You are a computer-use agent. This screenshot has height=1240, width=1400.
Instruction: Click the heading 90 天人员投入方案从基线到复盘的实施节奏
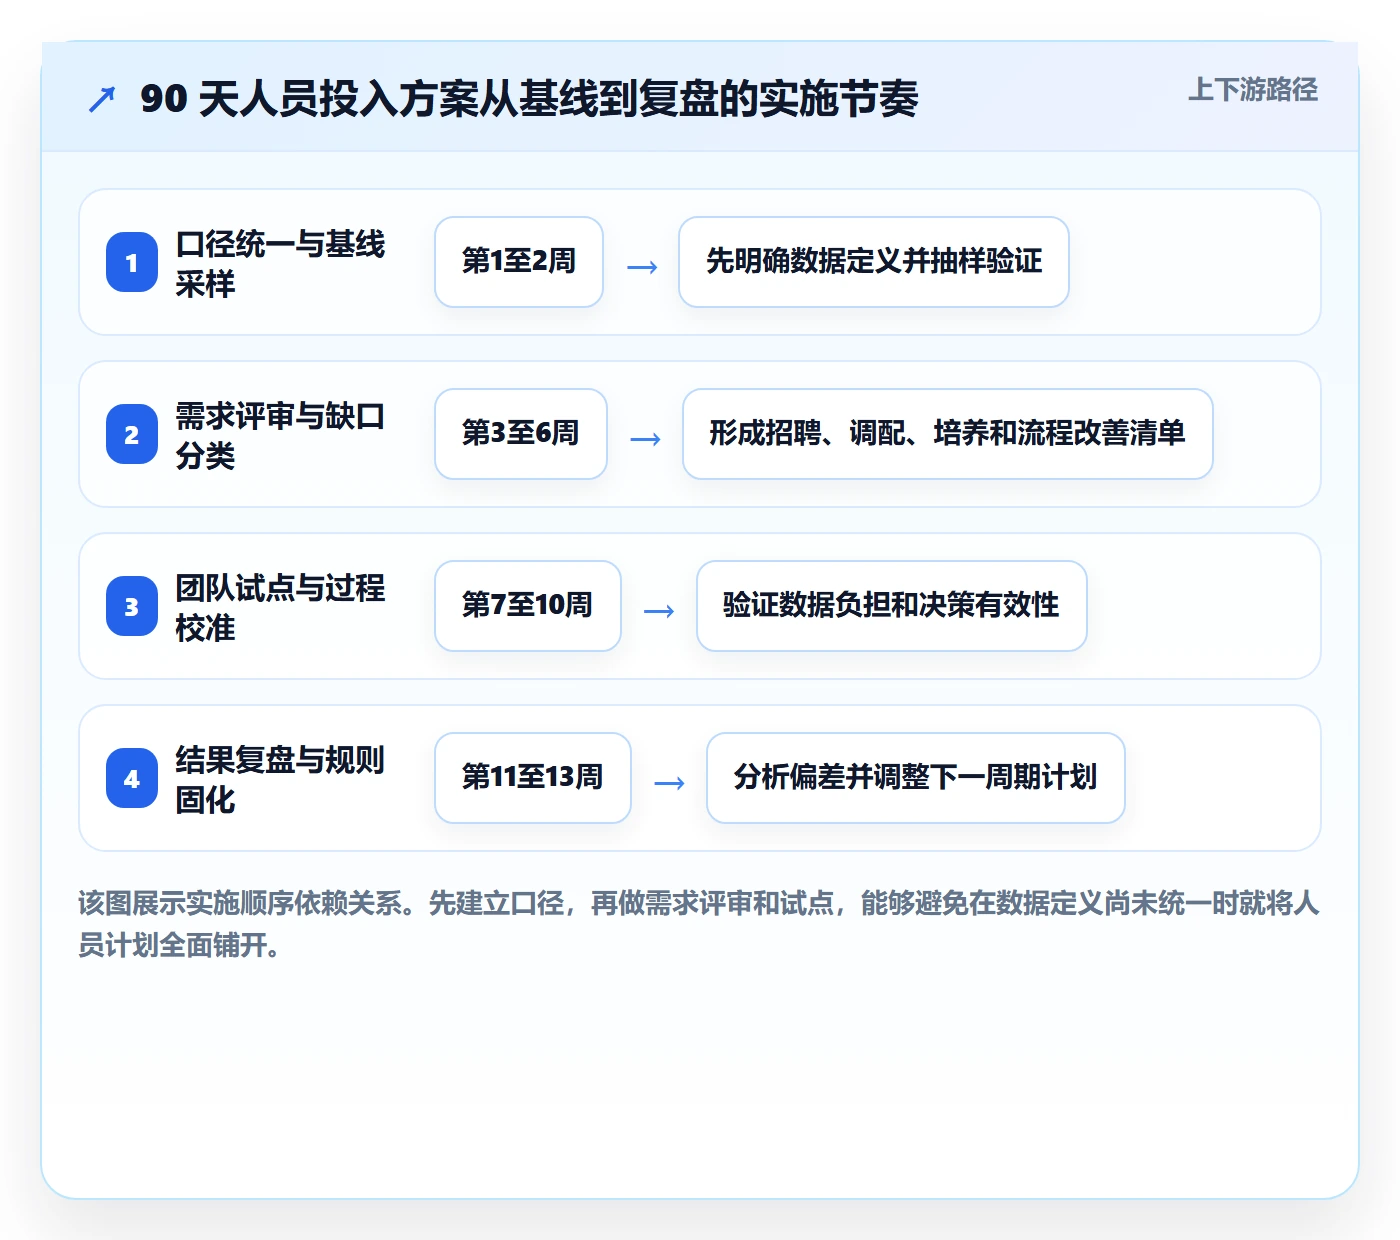[x=529, y=99]
